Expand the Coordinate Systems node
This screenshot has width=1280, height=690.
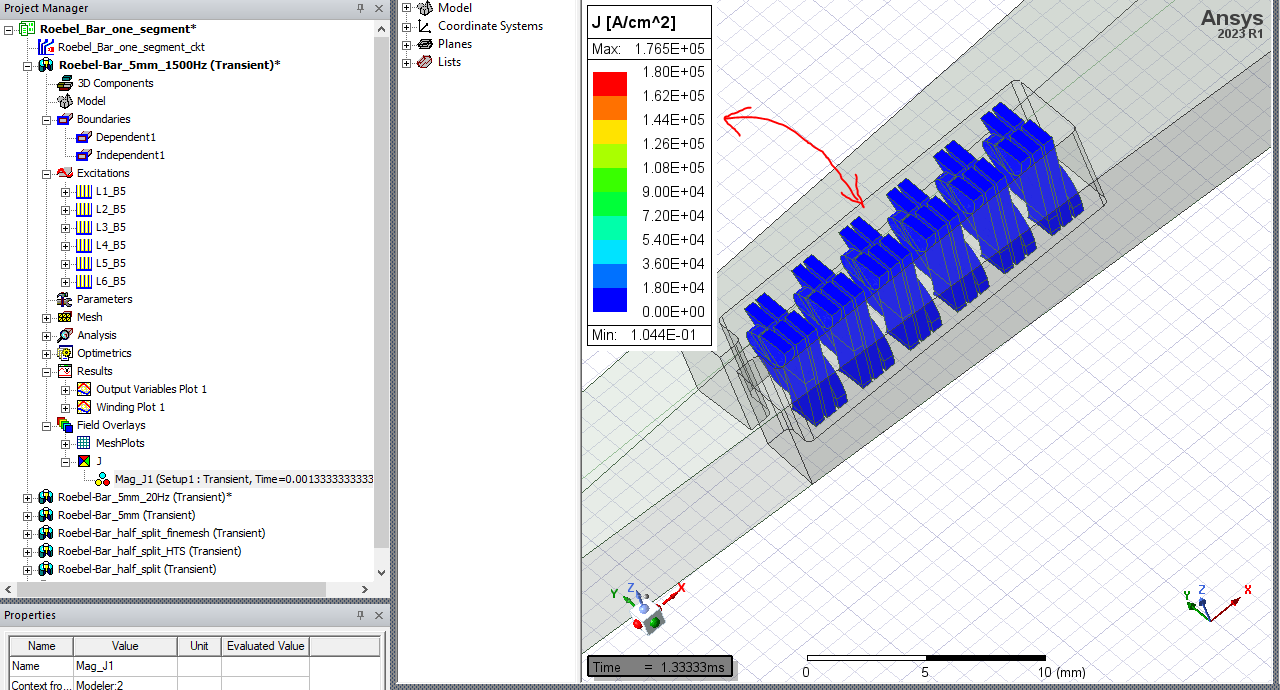(405, 25)
